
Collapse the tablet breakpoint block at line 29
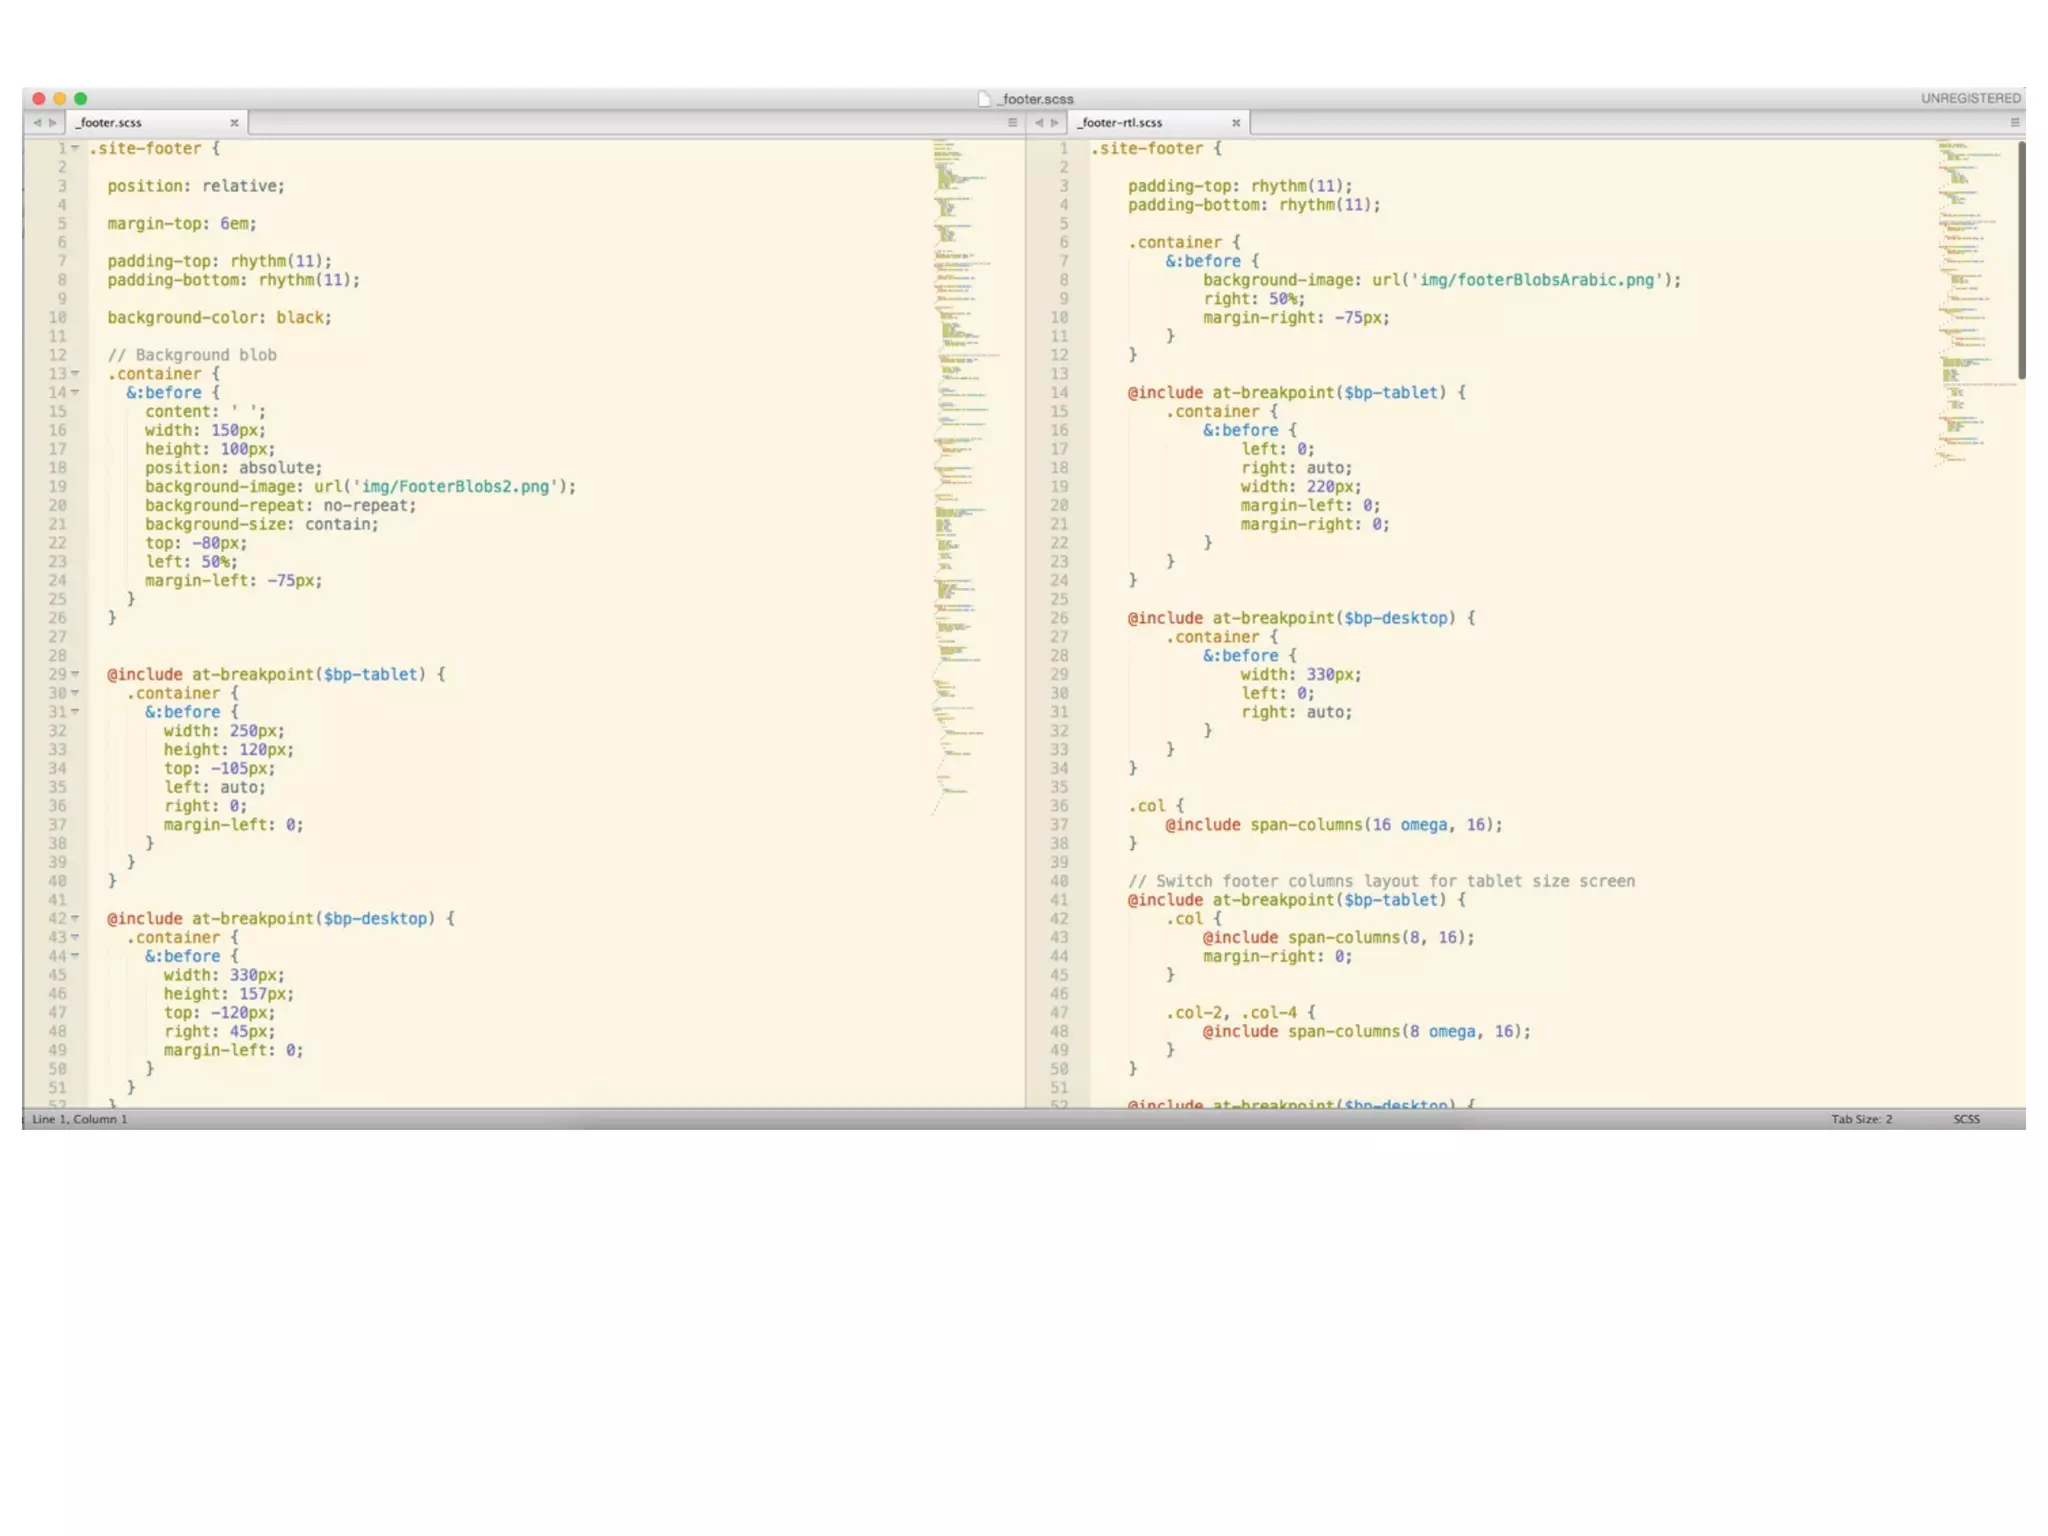(x=75, y=675)
